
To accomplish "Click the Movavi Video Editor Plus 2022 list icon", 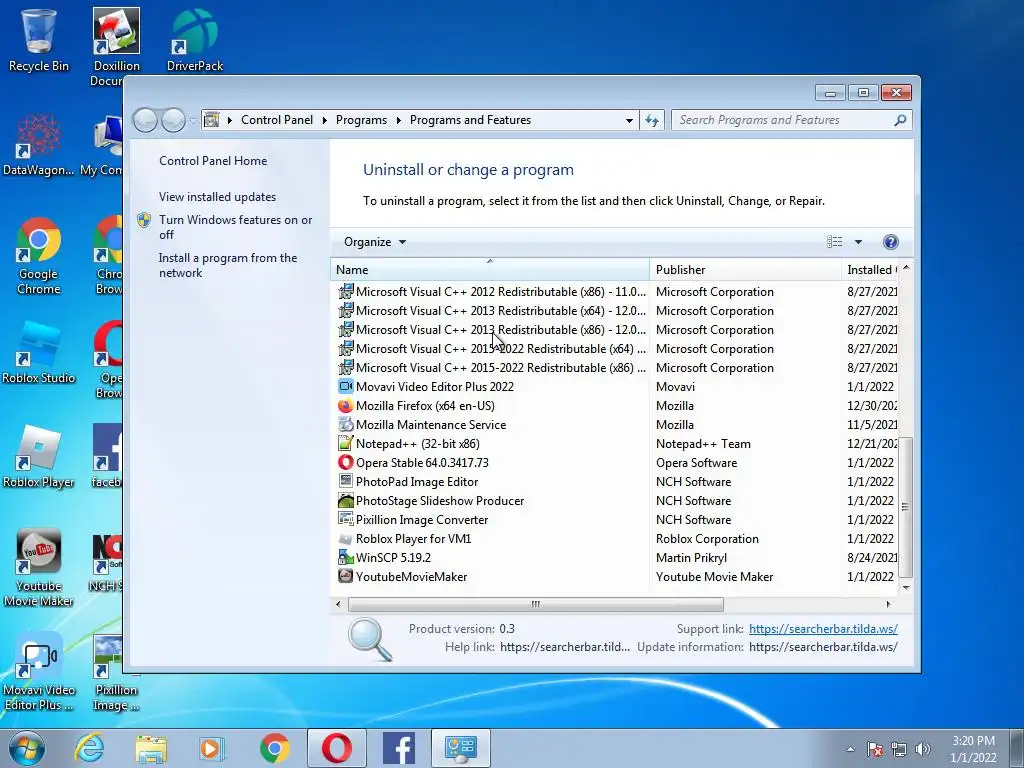I will point(345,387).
